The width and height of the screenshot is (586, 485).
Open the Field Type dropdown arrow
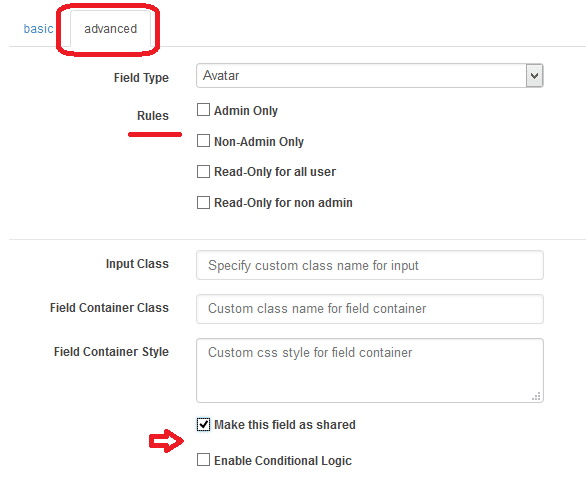point(534,76)
